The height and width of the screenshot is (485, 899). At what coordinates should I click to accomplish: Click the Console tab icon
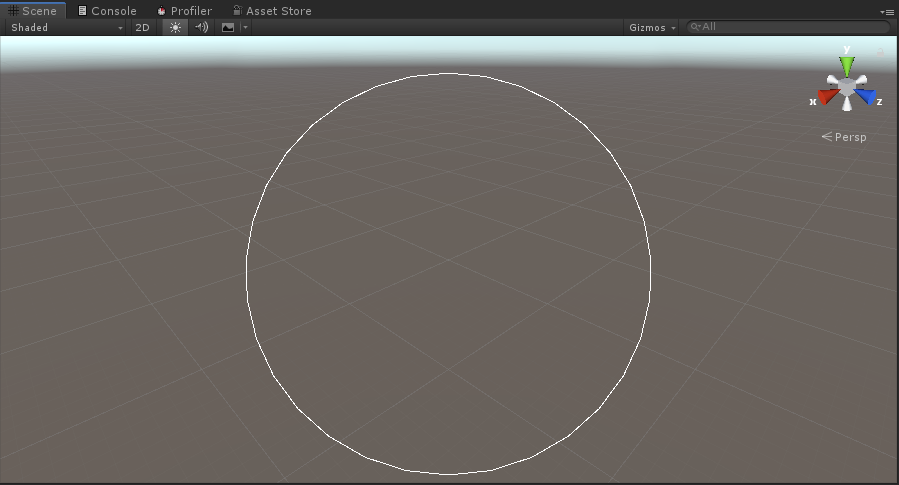tap(82, 10)
